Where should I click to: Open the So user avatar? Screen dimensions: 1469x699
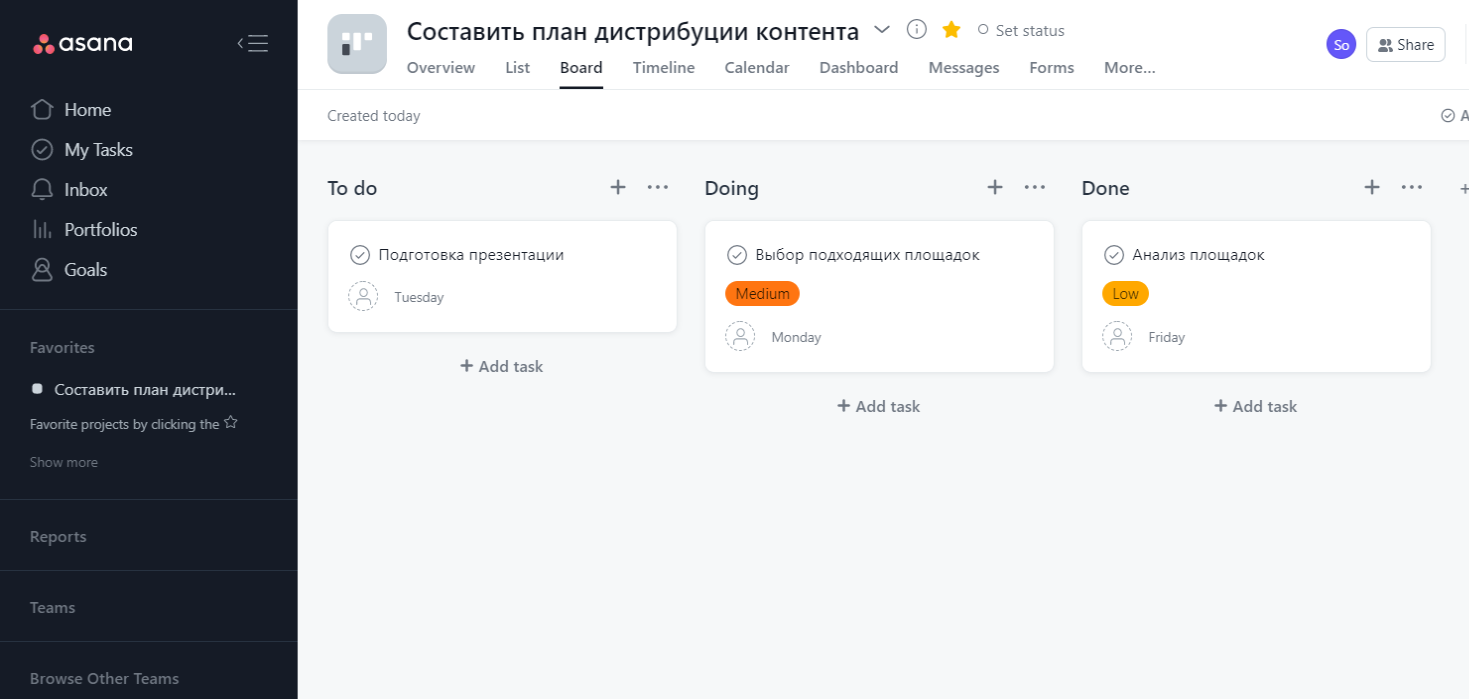[1341, 44]
